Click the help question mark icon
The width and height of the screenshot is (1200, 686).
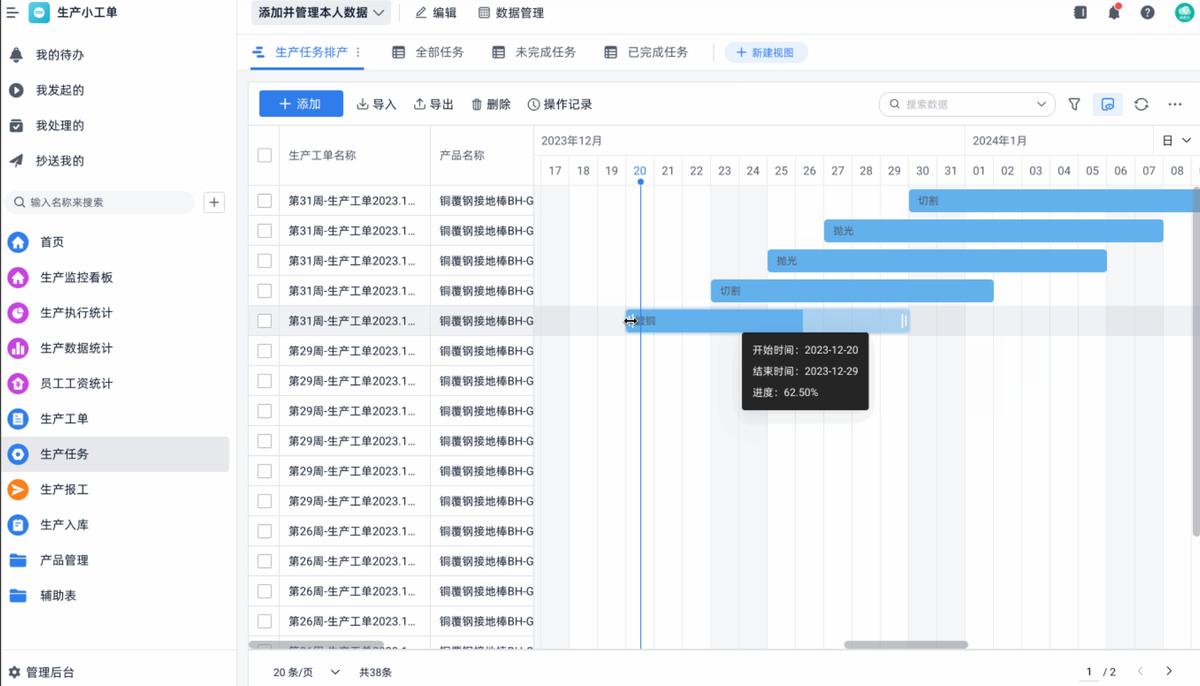coord(1147,13)
